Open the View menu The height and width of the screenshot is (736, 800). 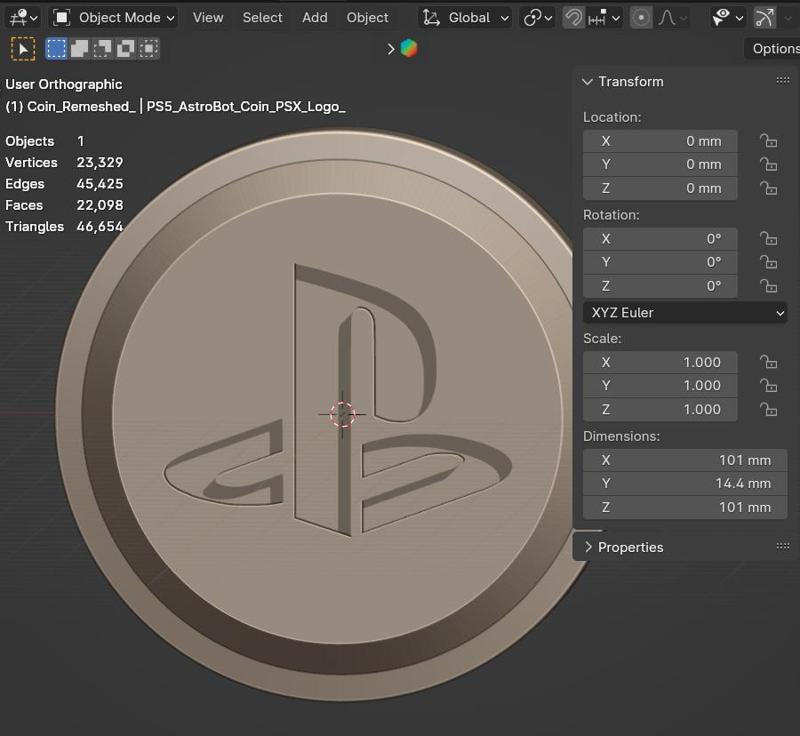pyautogui.click(x=208, y=18)
